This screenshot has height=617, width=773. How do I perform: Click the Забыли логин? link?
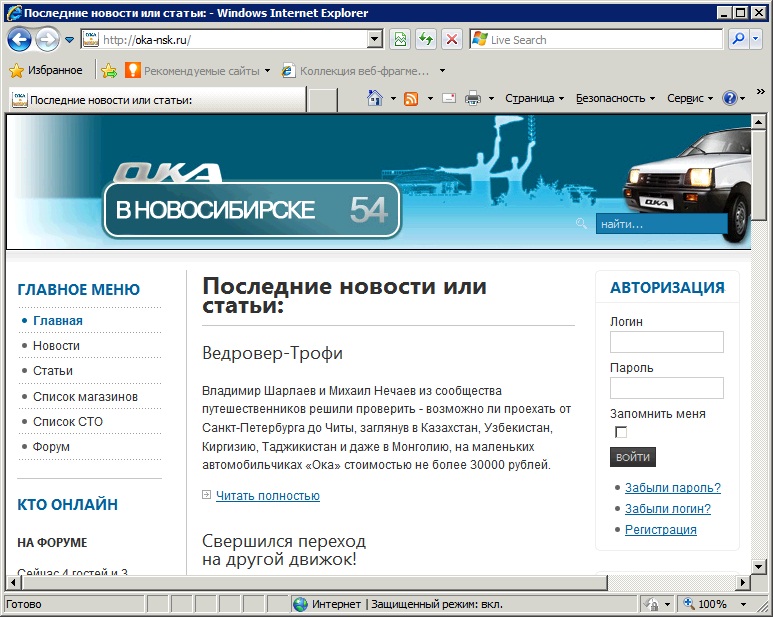tap(668, 509)
